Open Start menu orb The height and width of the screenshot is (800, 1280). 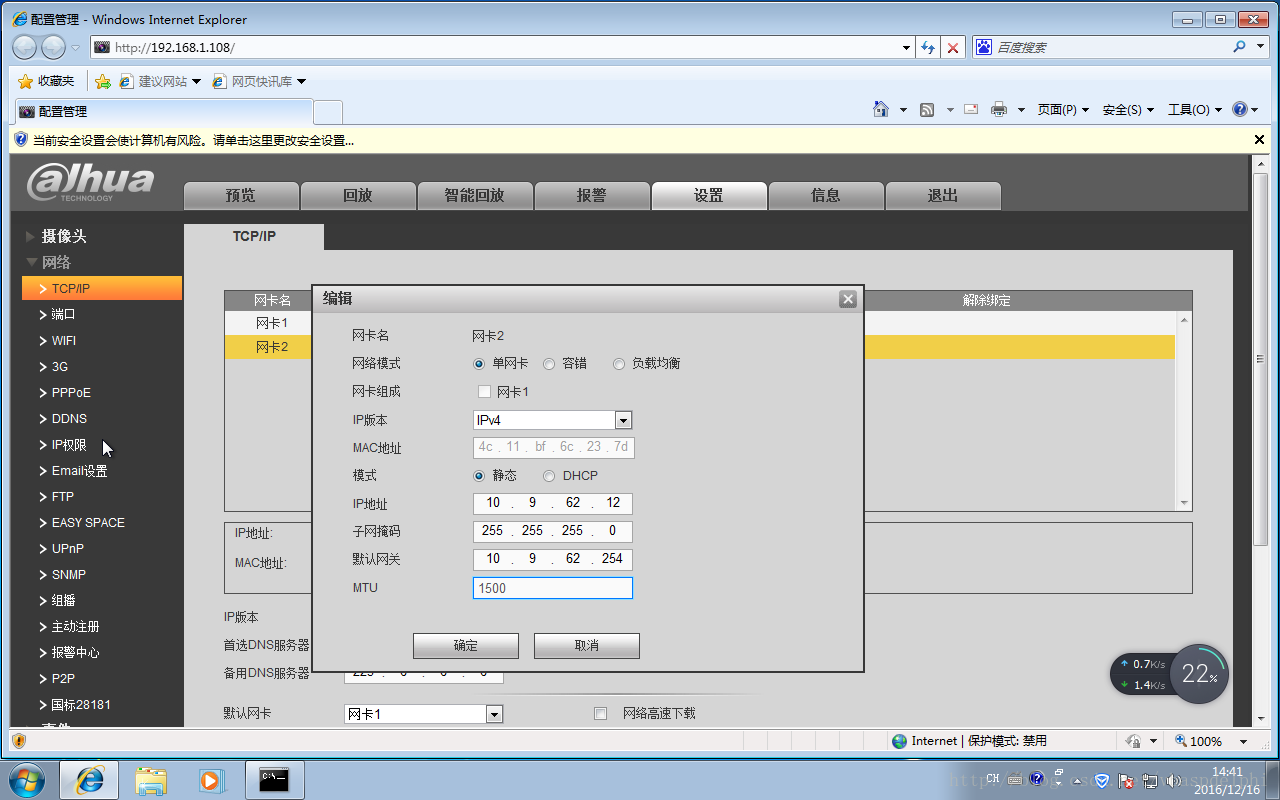(26, 779)
